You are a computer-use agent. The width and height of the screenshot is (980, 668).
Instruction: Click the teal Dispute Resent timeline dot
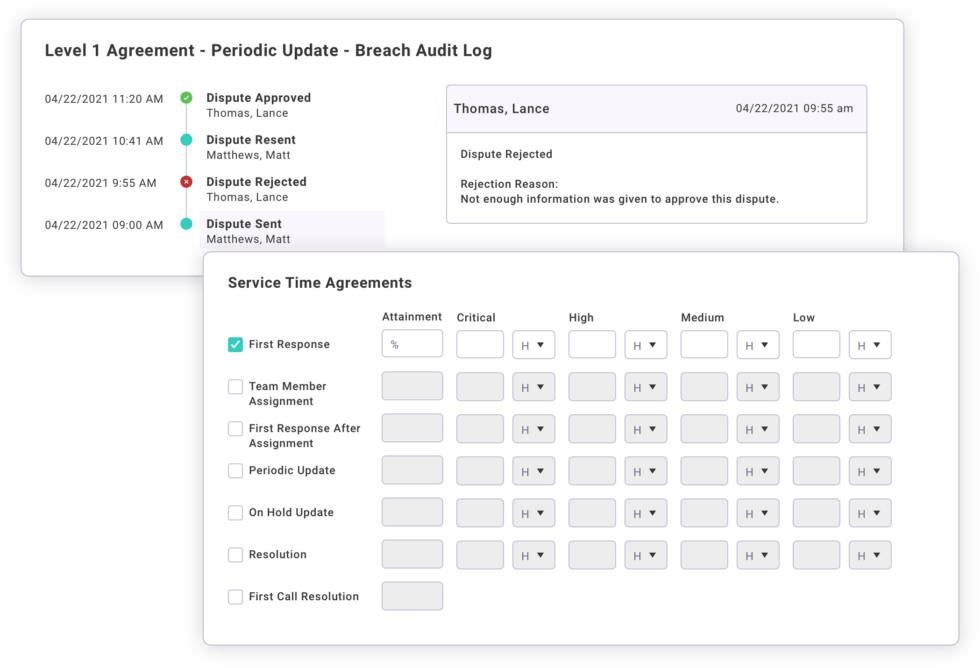tap(186, 139)
